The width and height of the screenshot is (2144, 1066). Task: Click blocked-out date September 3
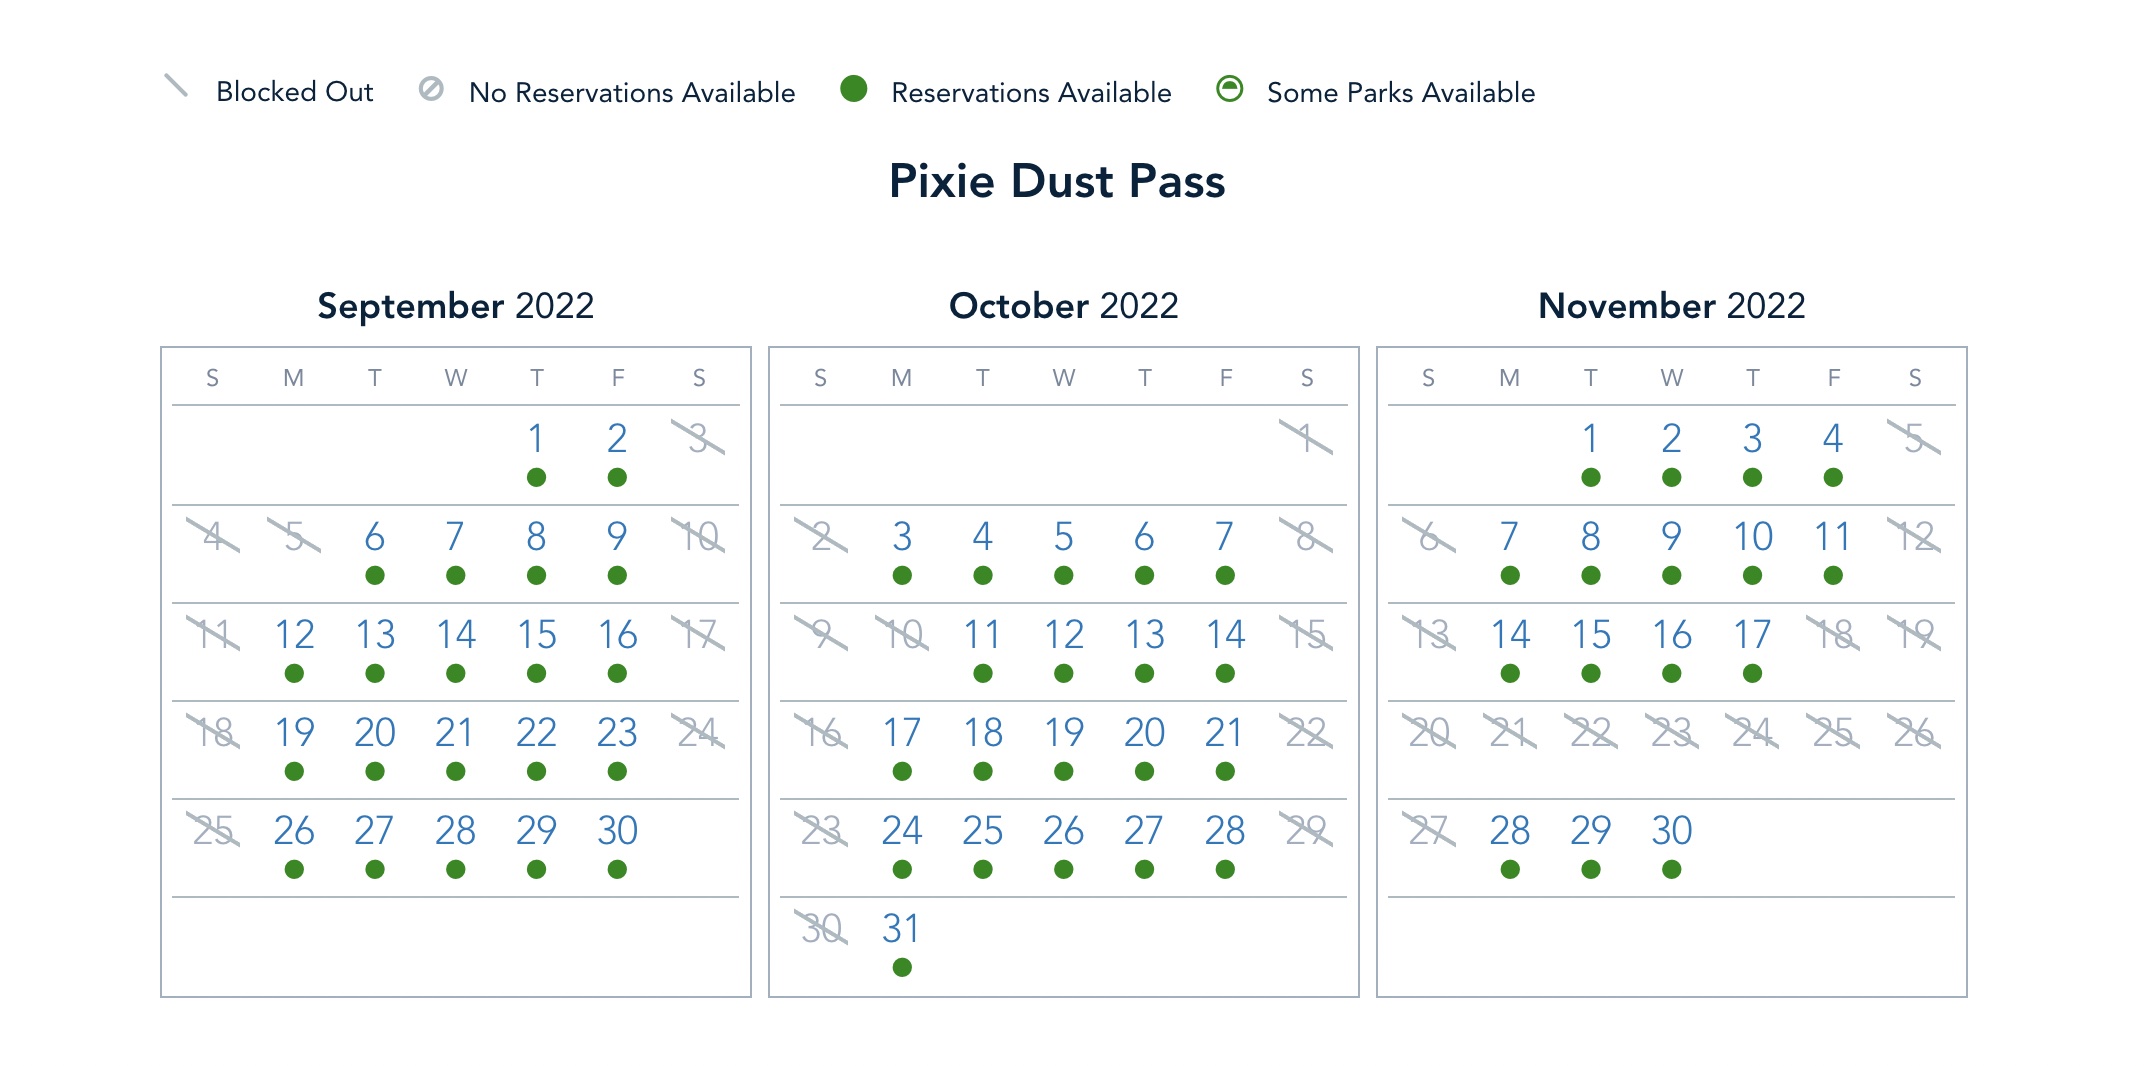point(698,438)
